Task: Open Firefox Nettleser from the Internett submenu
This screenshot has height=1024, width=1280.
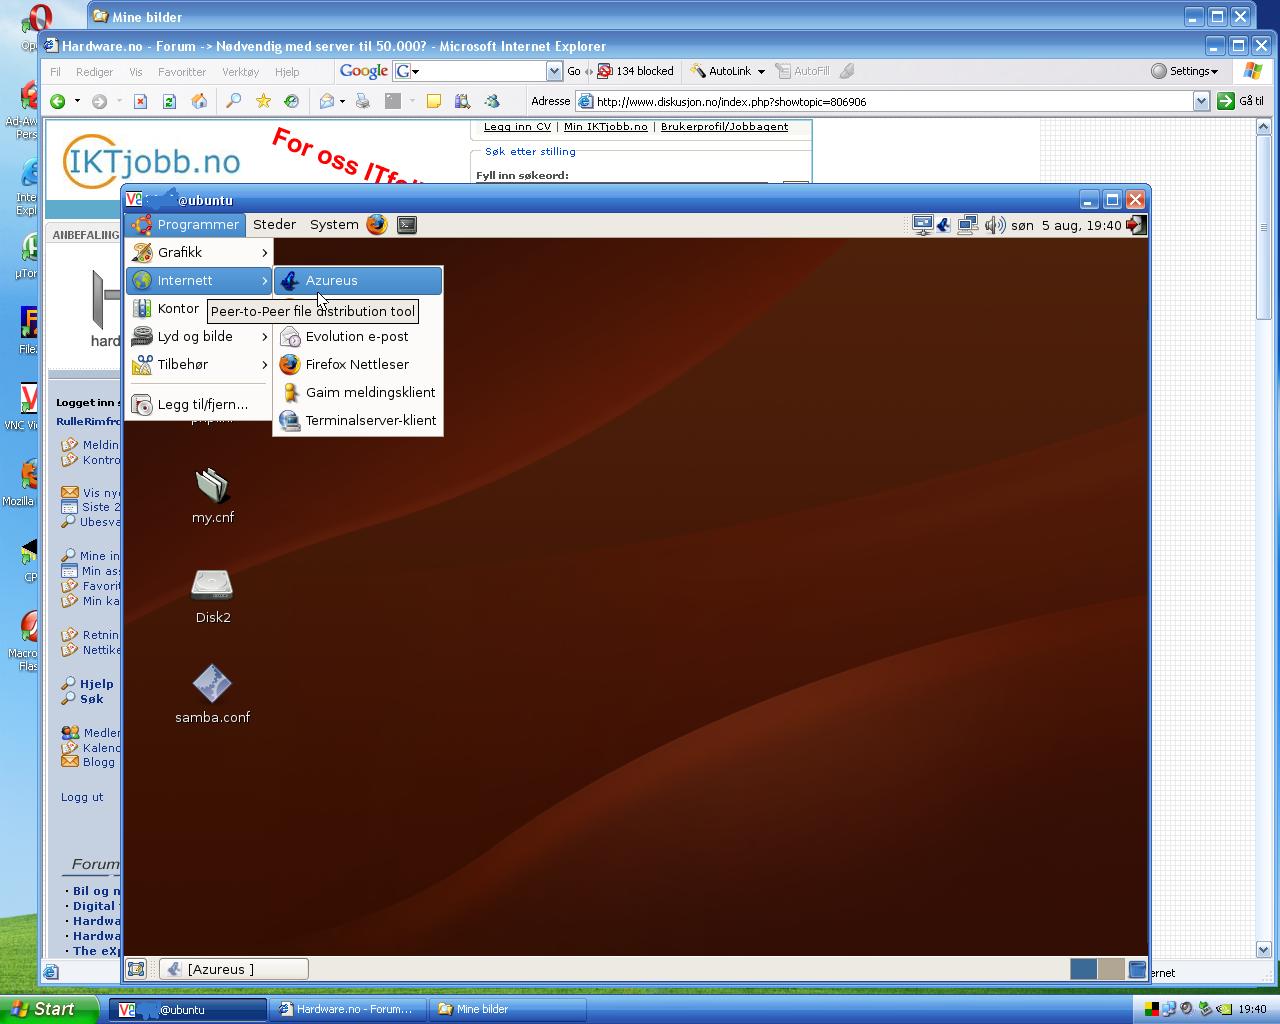Action: (x=356, y=365)
